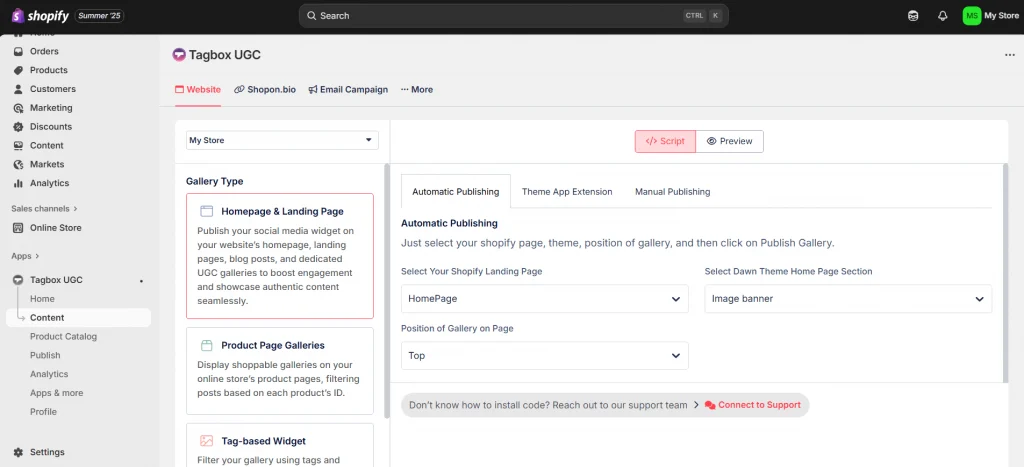Switch to the Manual Publishing tab

[x=672, y=191]
